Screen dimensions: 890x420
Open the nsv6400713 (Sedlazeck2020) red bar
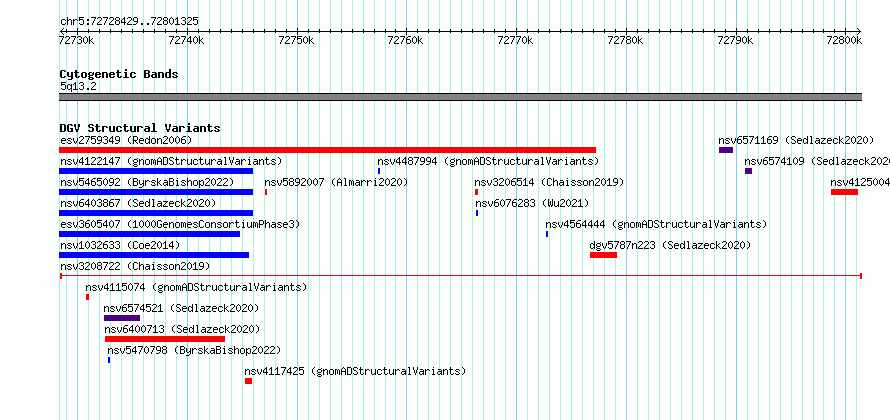(165, 339)
